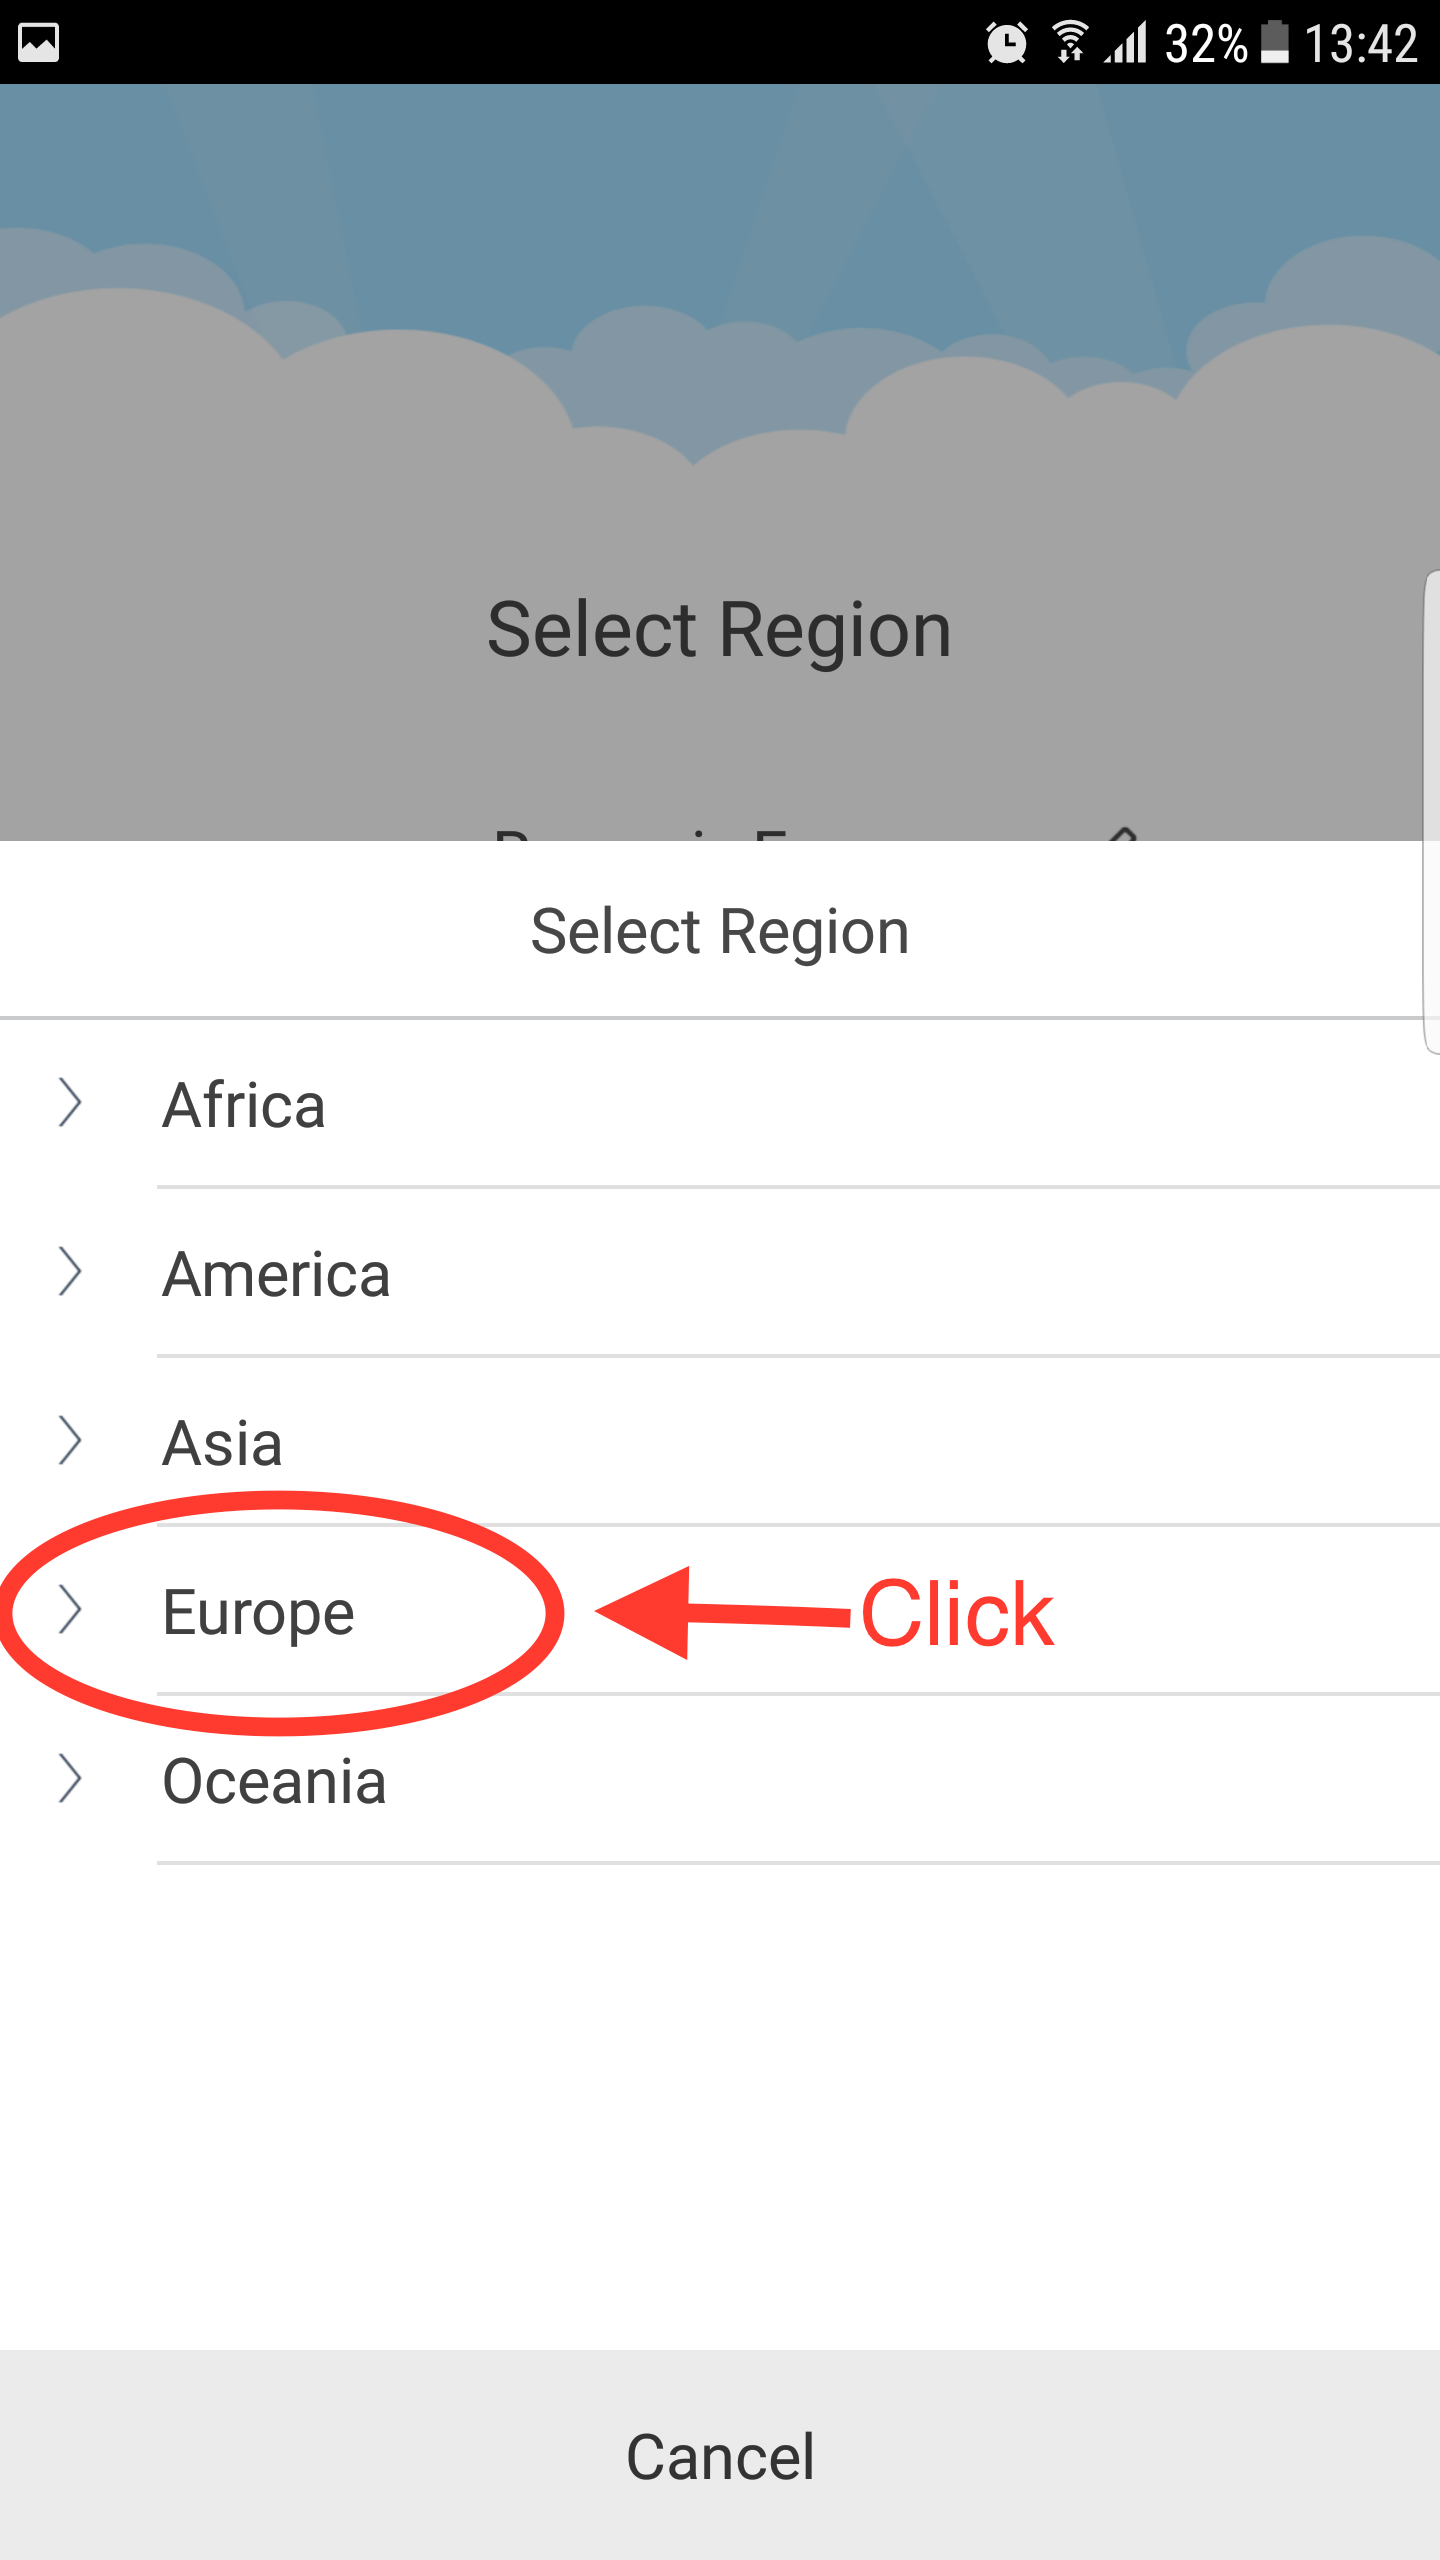This screenshot has width=1440, height=2560.
Task: Tap the dimmed Select Region title behind sheet
Action: 720,631
